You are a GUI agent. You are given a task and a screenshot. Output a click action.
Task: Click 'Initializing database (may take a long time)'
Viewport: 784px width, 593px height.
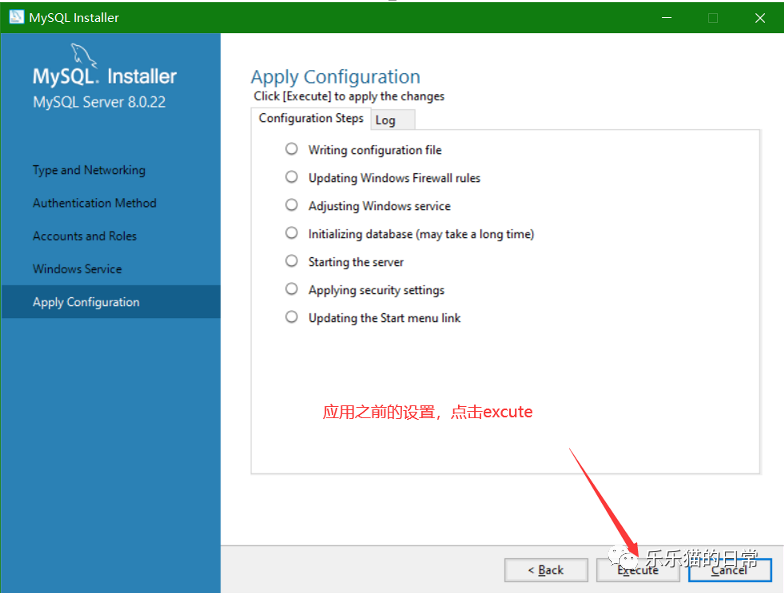[421, 234]
